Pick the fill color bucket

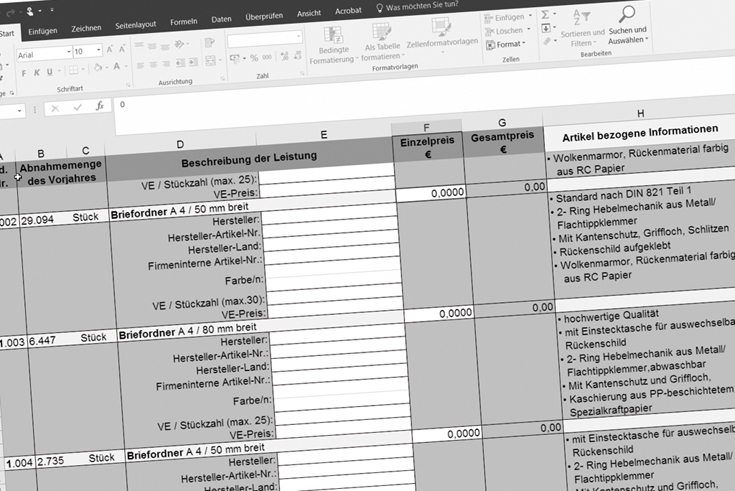pyautogui.click(x=96, y=65)
